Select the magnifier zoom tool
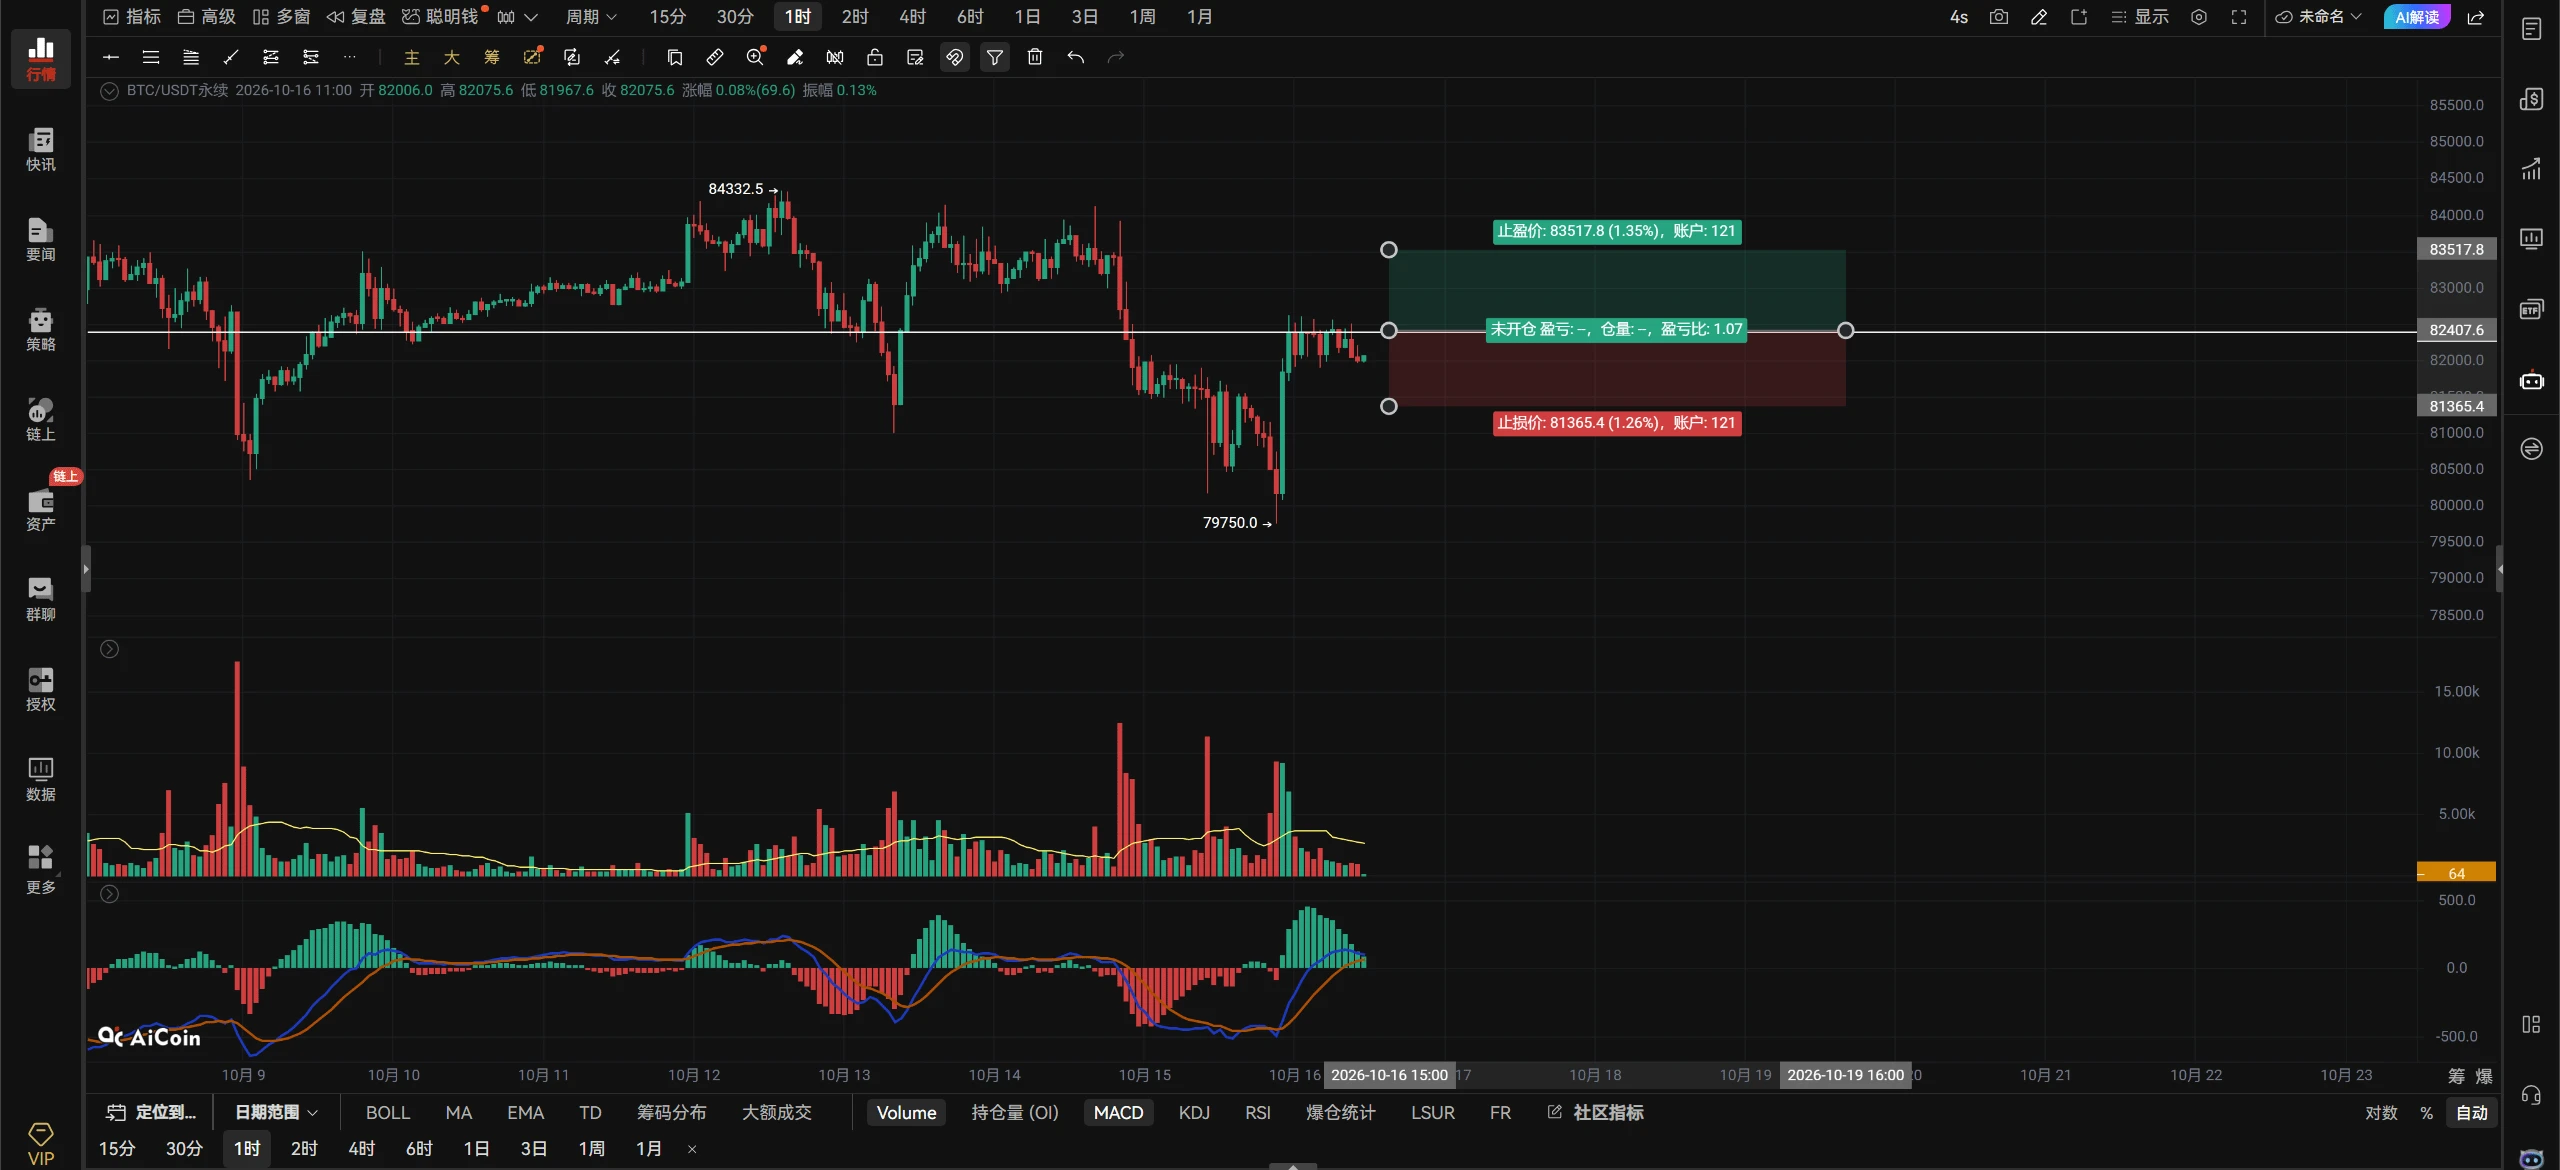Viewport: 2560px width, 1170px height. pos(755,57)
